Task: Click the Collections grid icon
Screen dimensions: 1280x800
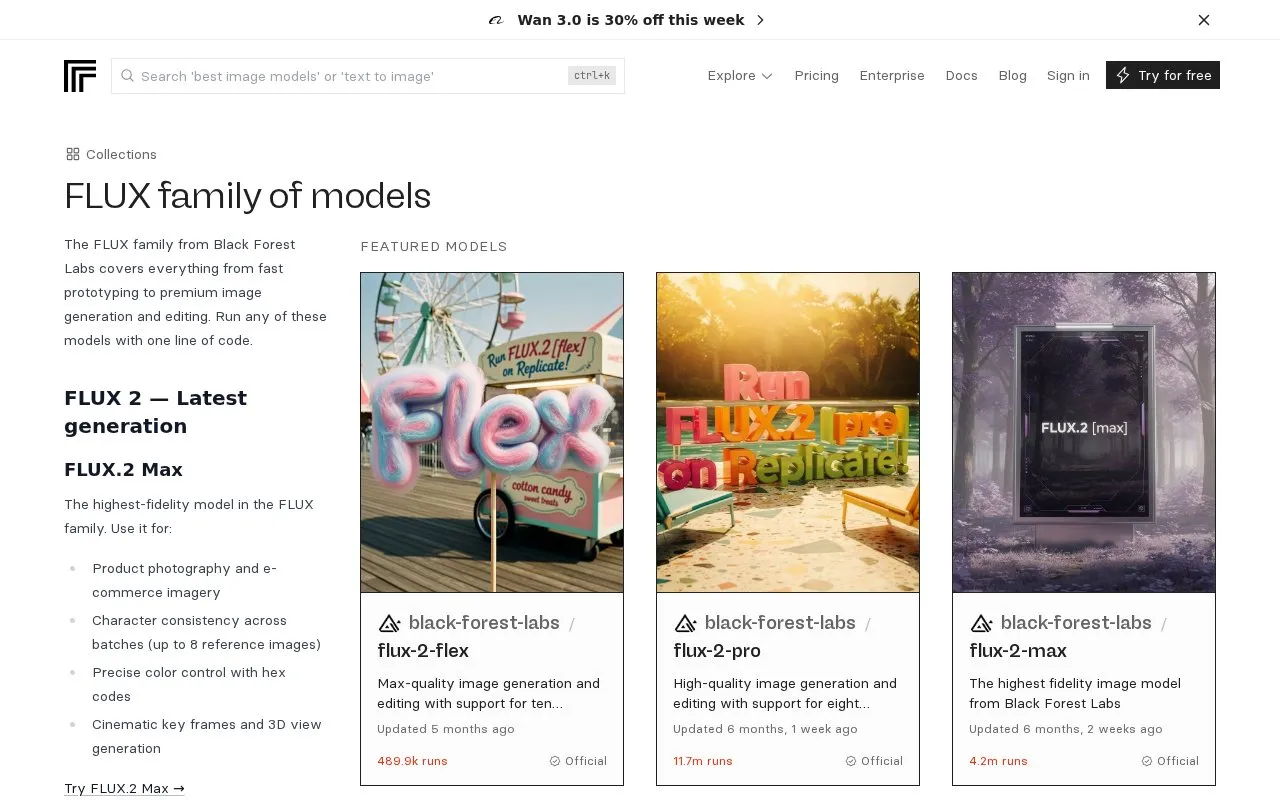Action: (73, 154)
